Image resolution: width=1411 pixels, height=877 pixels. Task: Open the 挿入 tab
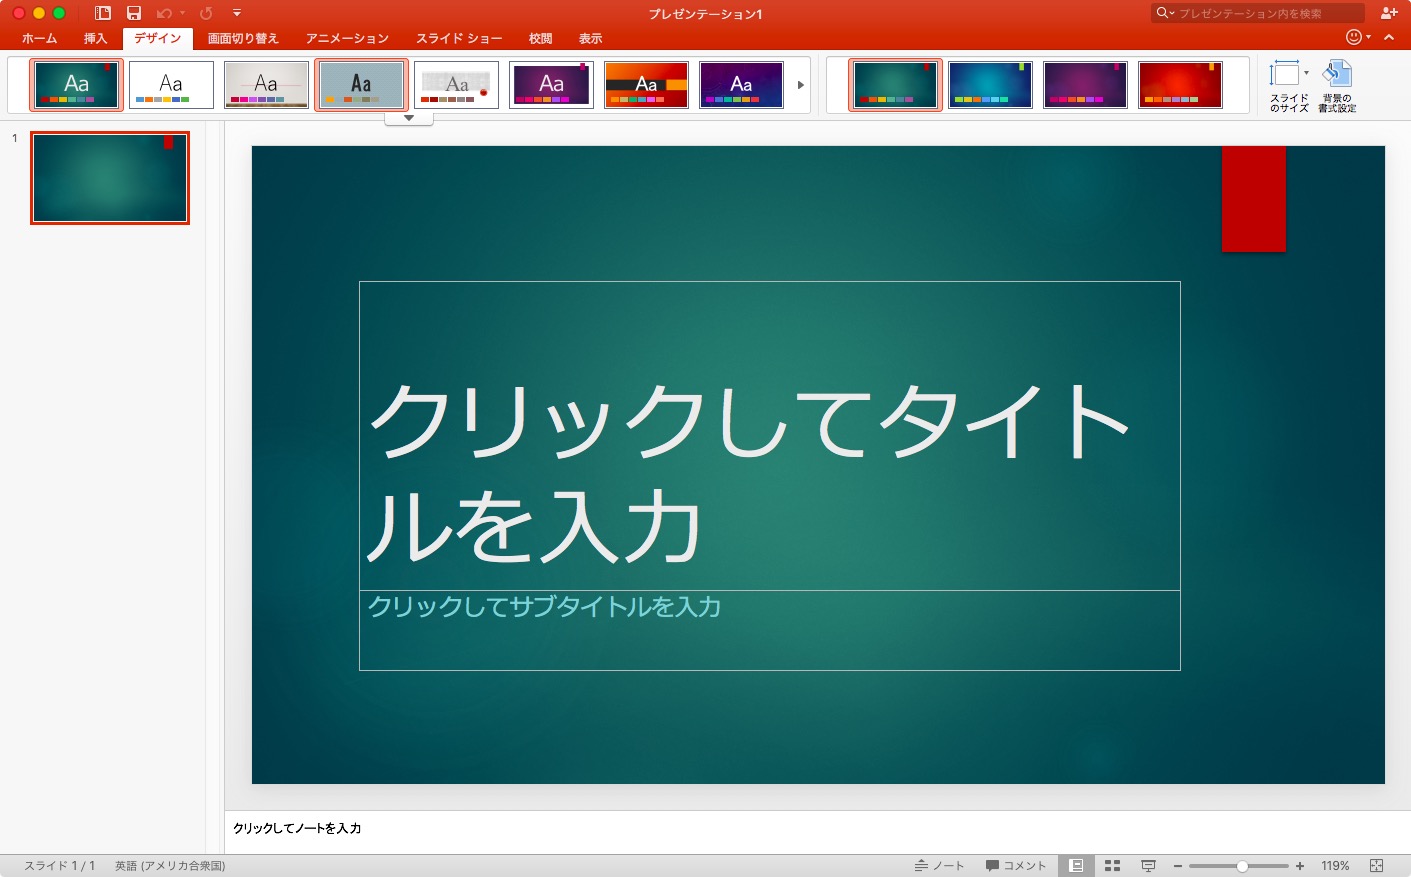point(95,38)
